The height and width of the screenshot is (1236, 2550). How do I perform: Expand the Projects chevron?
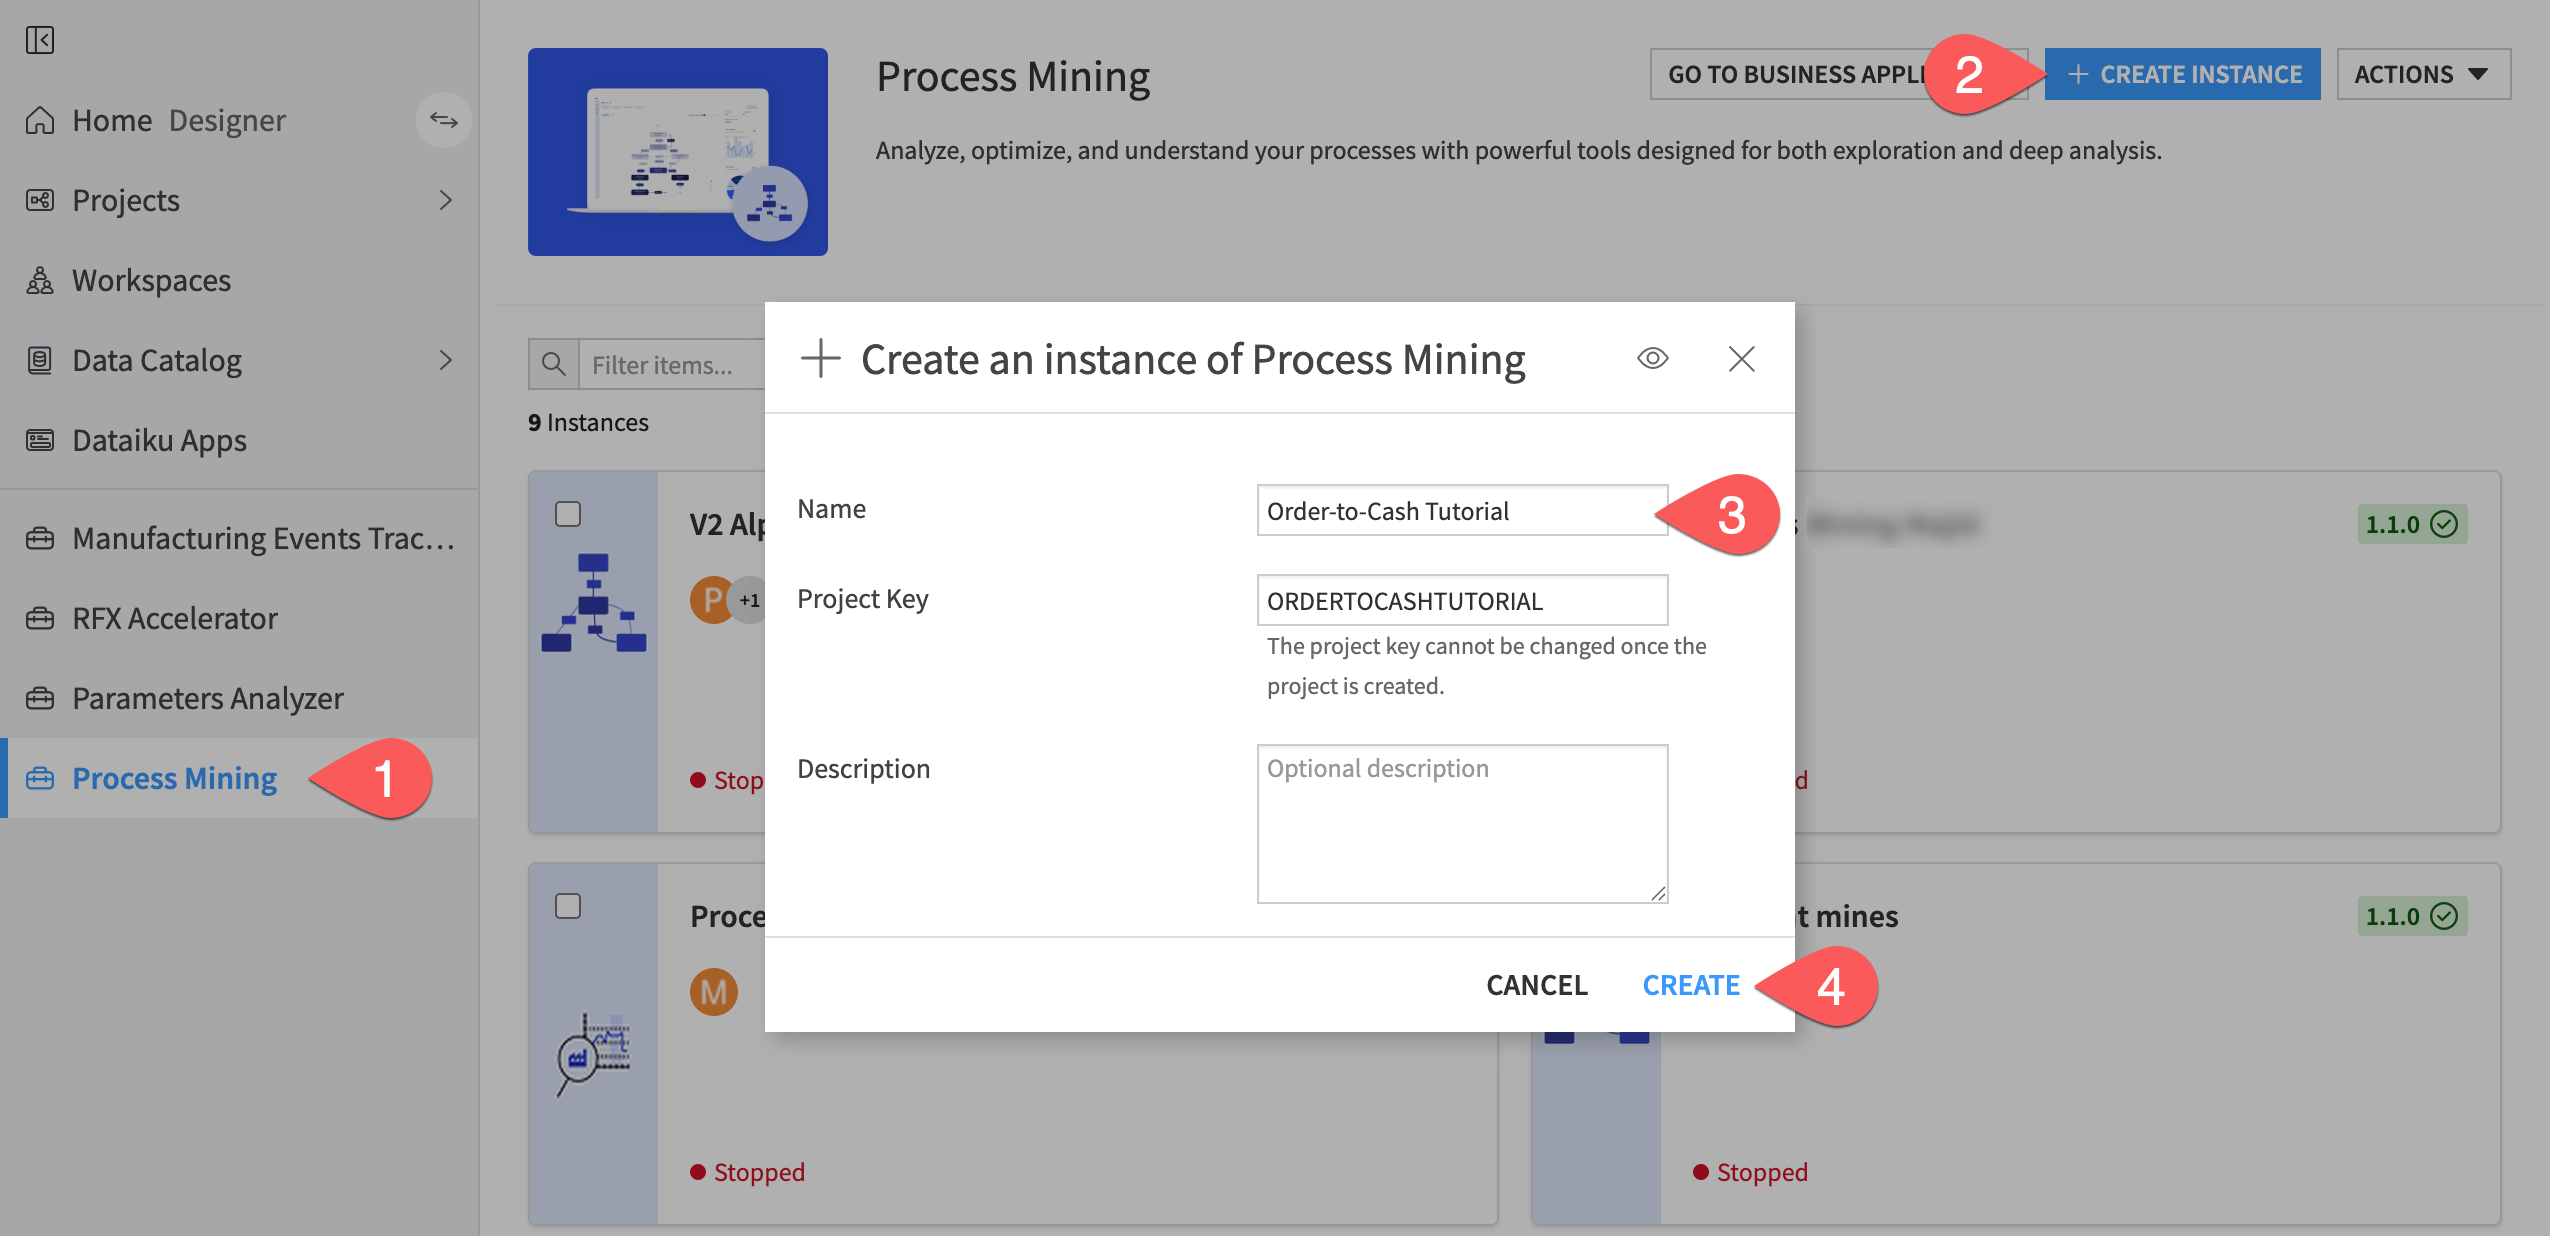click(446, 200)
